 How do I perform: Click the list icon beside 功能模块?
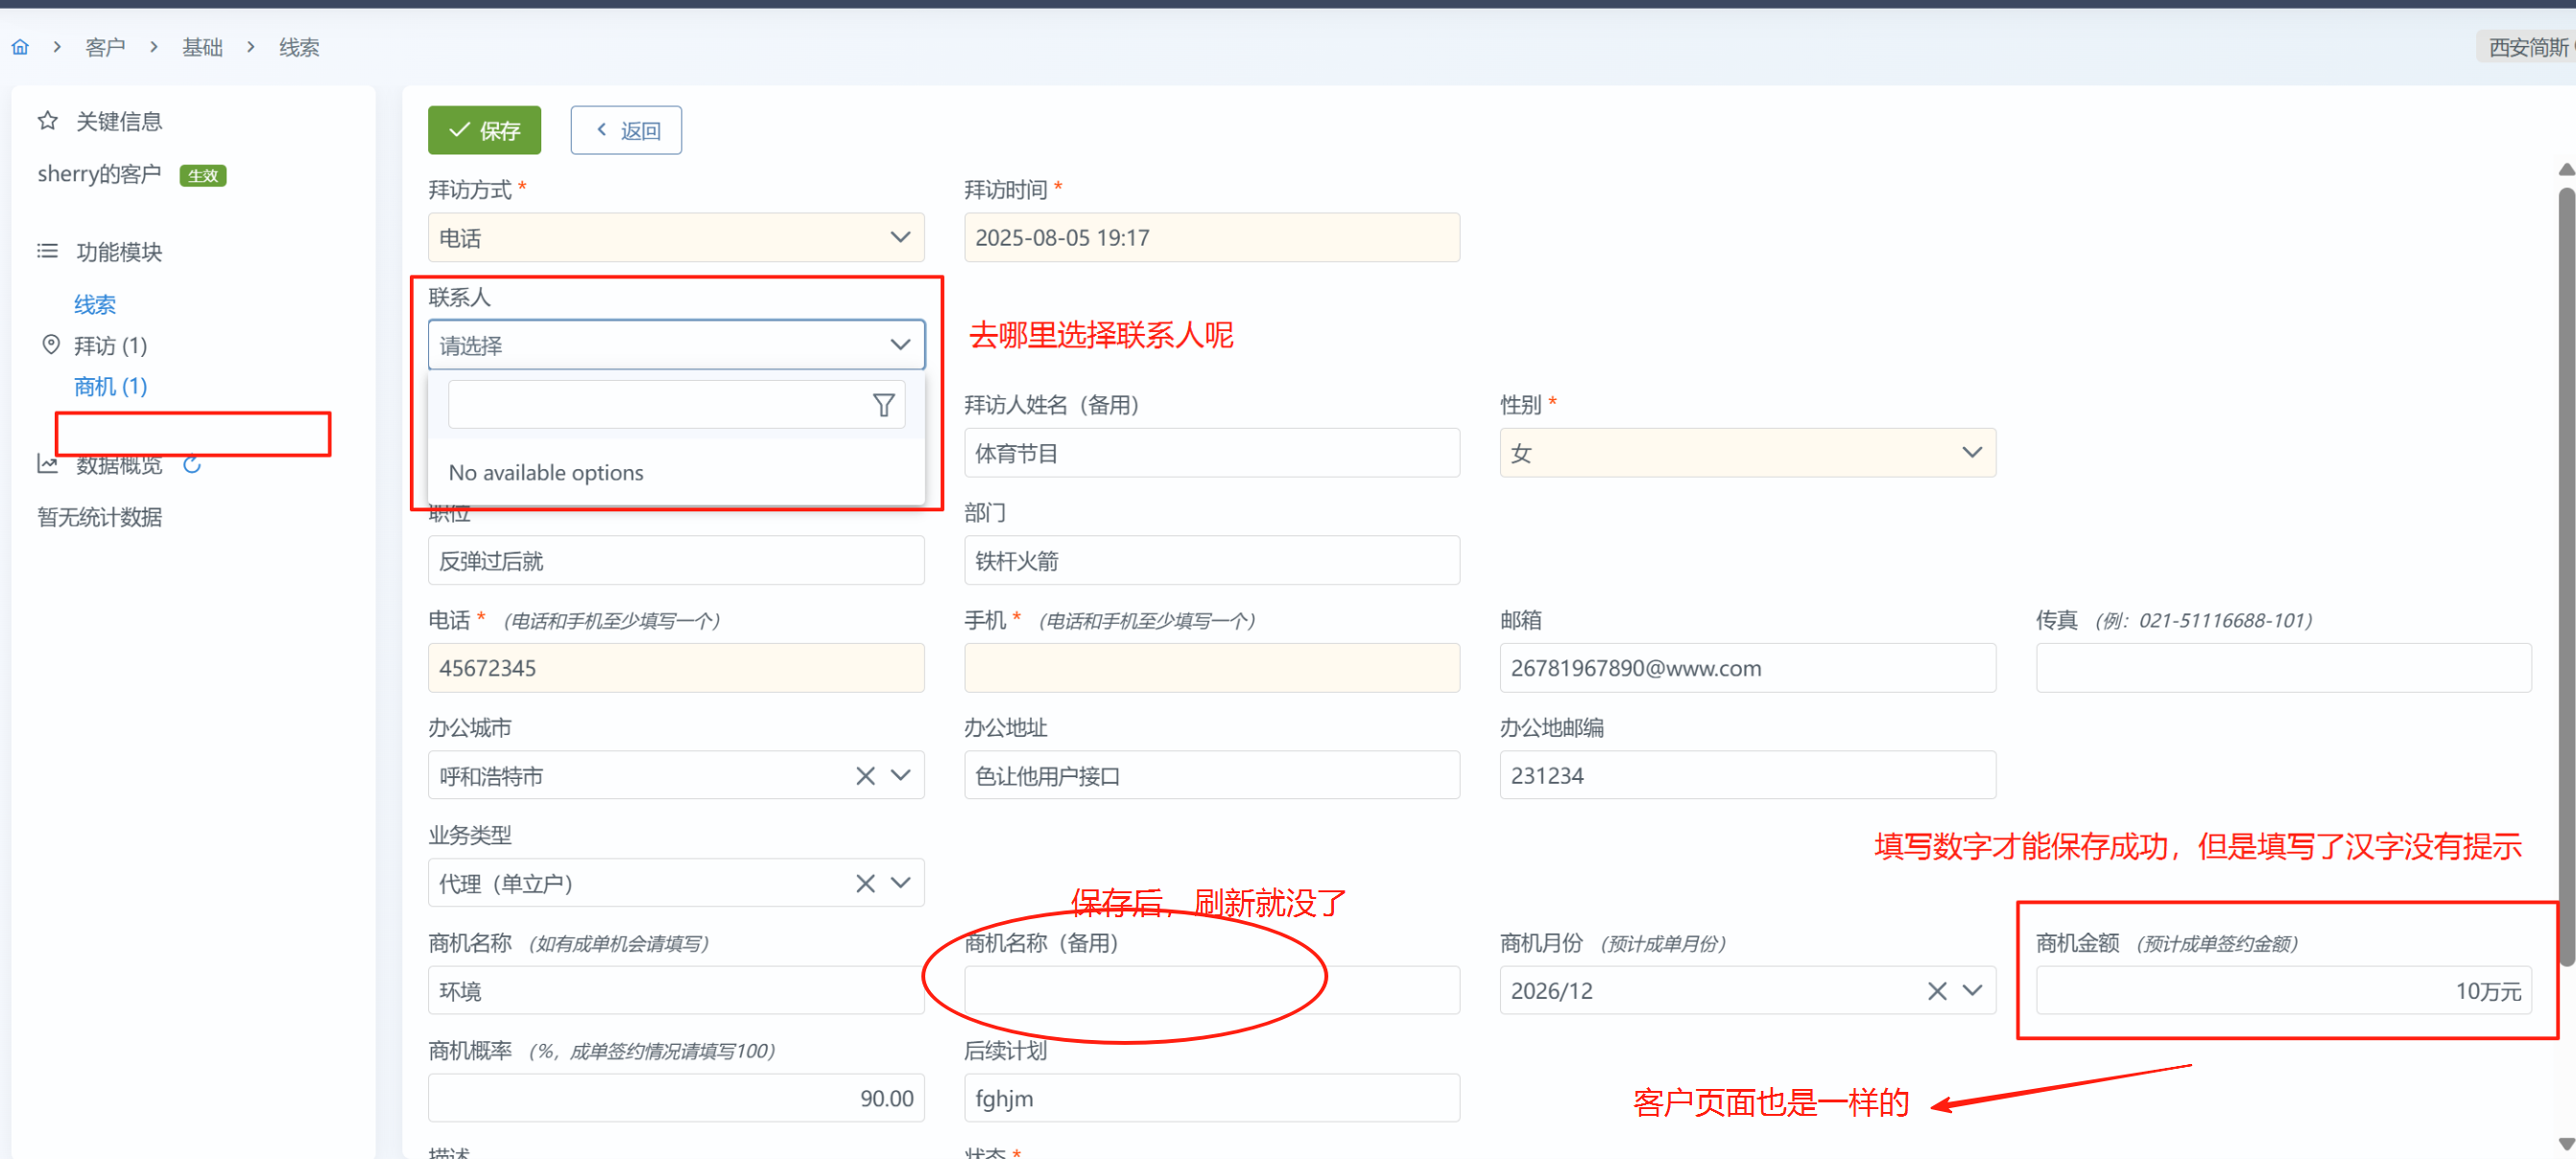(47, 251)
